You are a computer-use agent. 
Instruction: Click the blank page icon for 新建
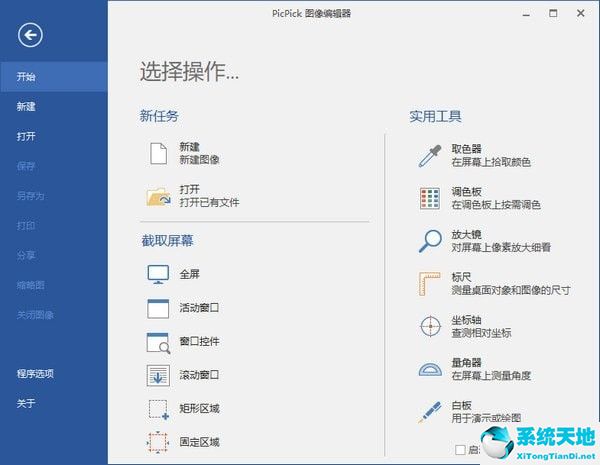(x=158, y=153)
